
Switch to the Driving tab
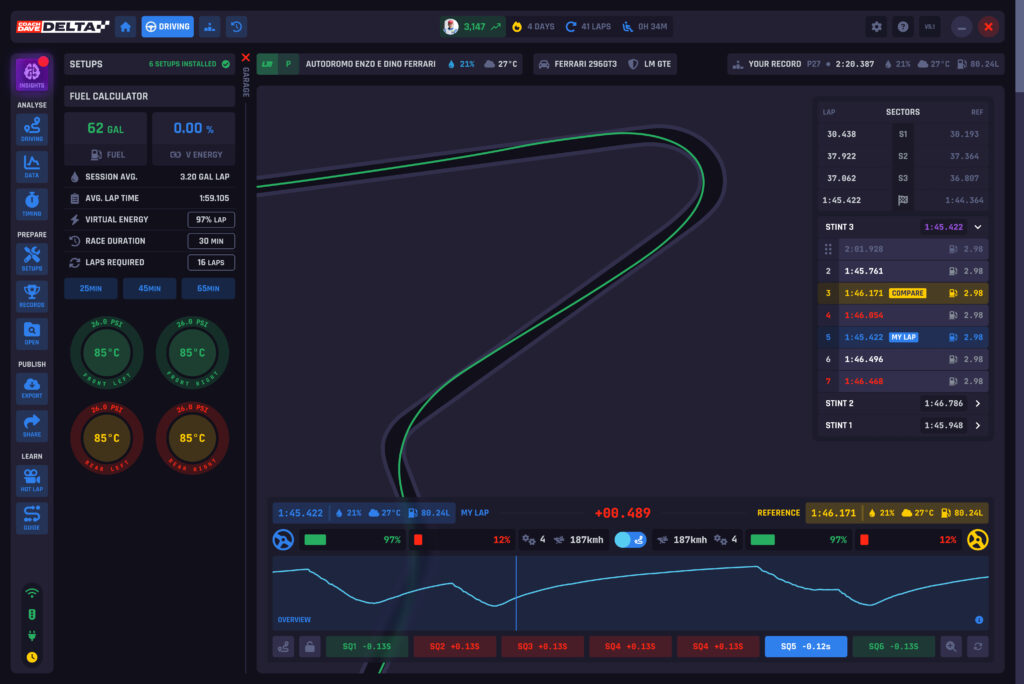coord(167,27)
